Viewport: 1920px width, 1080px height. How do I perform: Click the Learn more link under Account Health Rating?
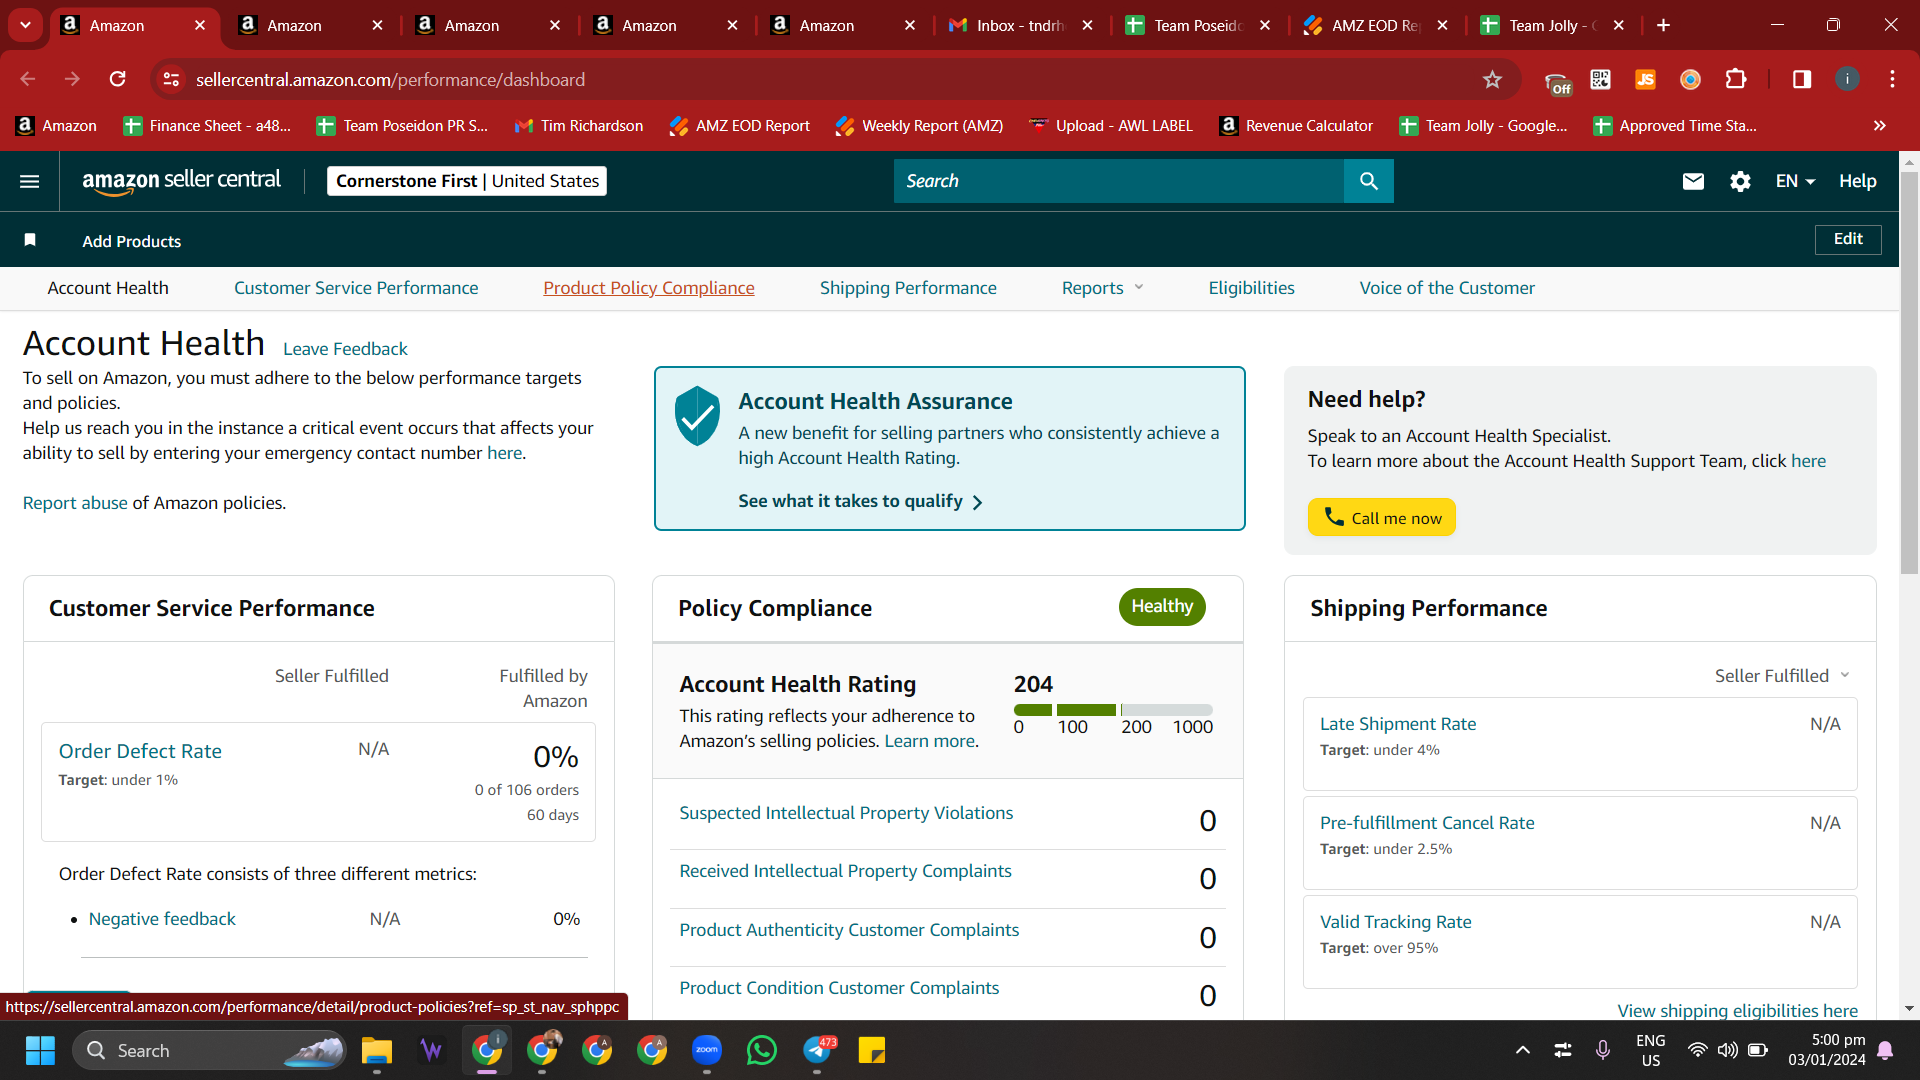(x=929, y=741)
